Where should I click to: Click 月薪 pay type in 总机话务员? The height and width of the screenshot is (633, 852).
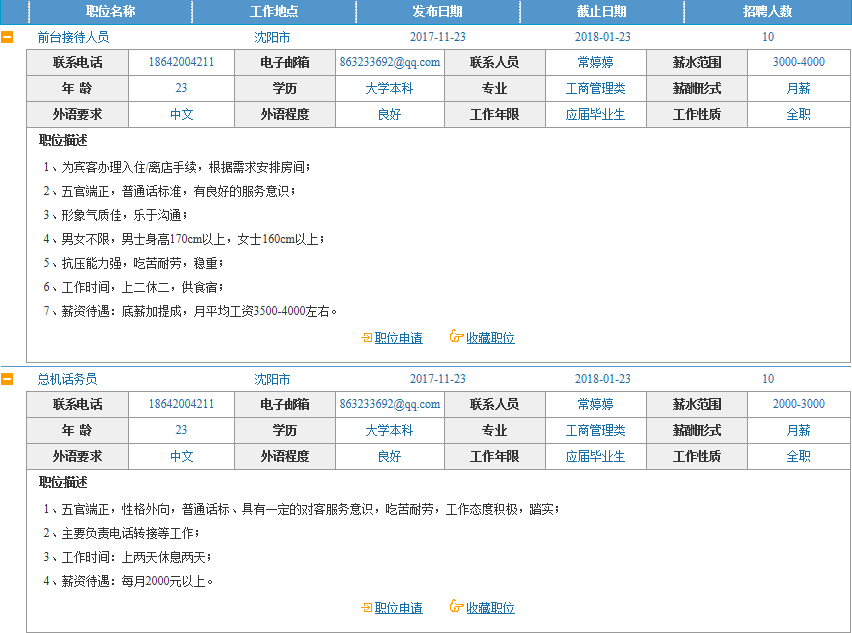799,430
